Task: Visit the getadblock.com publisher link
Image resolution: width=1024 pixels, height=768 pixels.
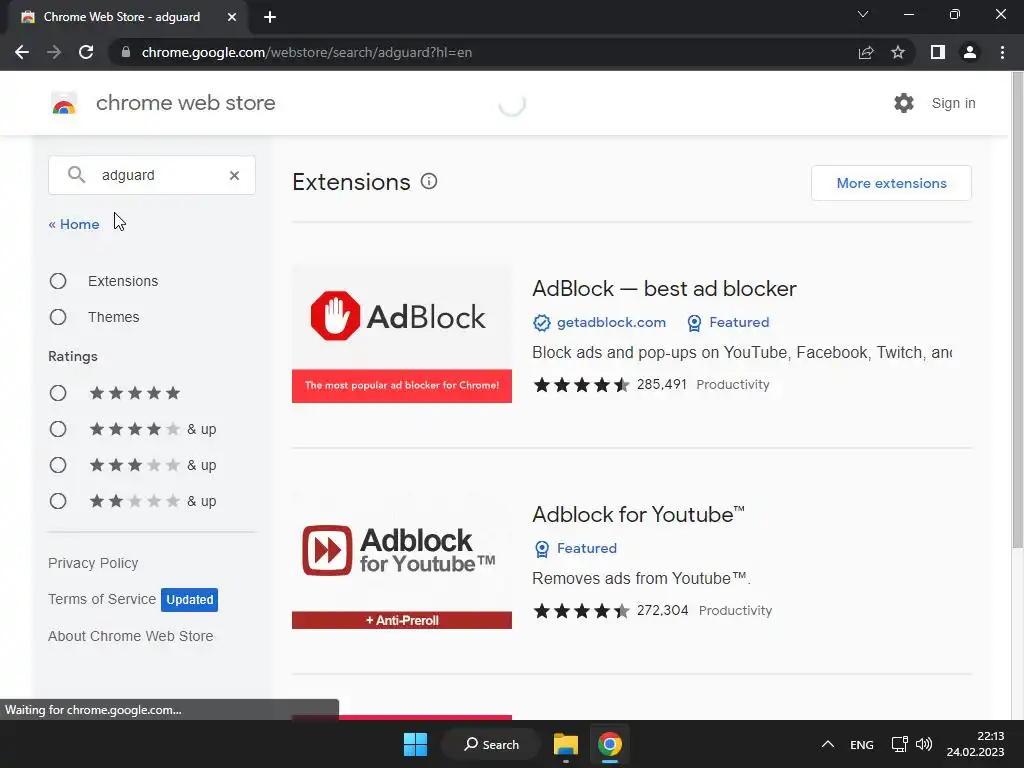Action: [x=611, y=322]
